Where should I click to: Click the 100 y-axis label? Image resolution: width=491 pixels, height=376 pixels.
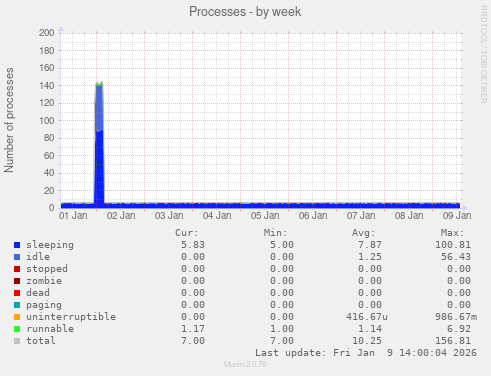pyautogui.click(x=47, y=121)
